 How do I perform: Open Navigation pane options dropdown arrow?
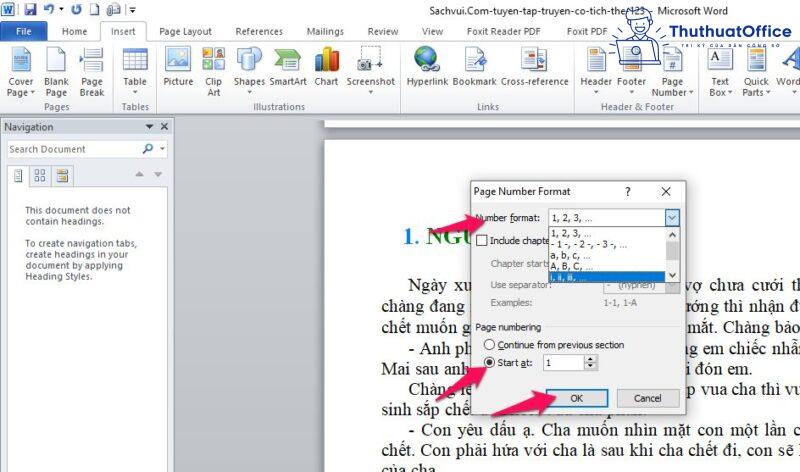[149, 127]
